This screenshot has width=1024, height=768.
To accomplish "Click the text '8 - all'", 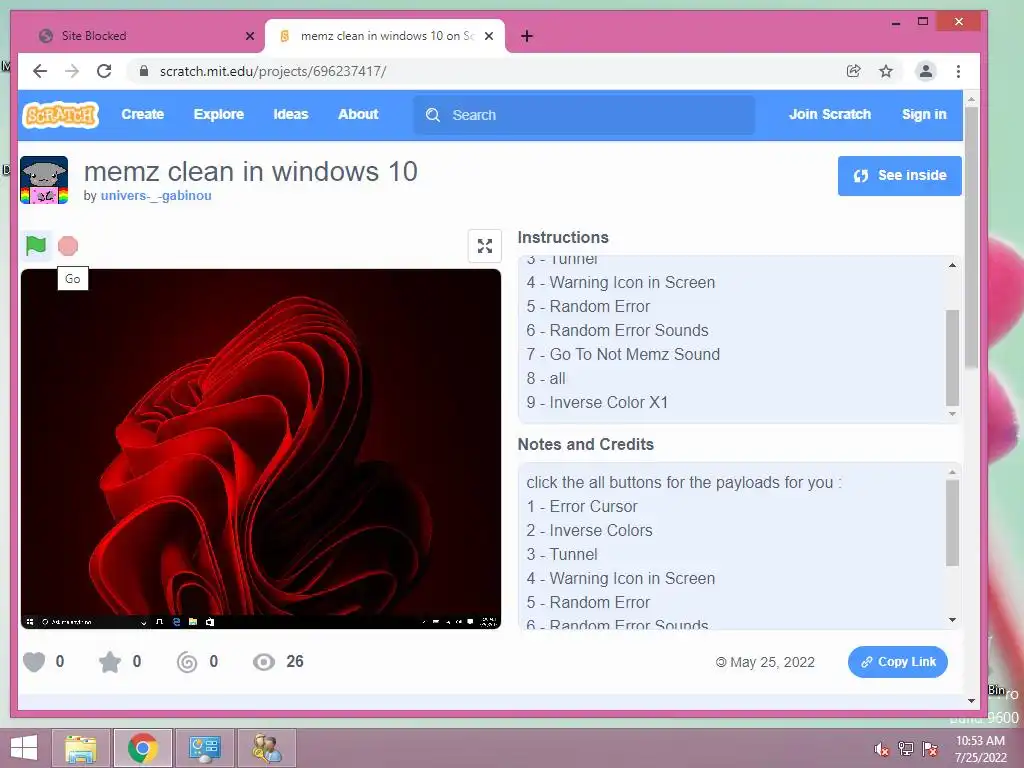I will coord(546,379).
